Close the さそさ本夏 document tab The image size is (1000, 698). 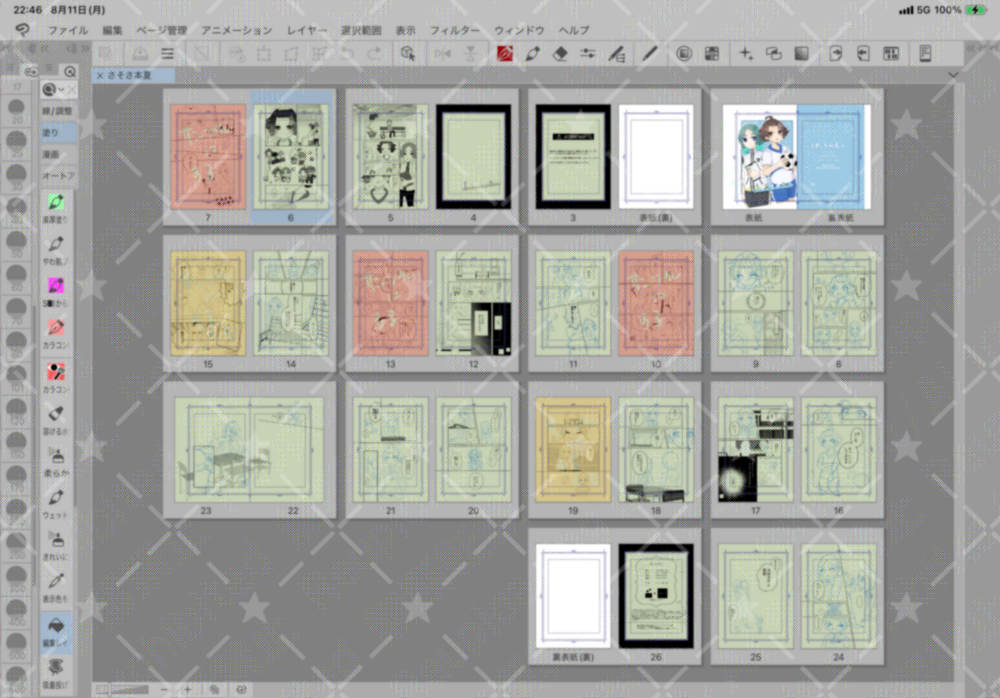(100, 75)
